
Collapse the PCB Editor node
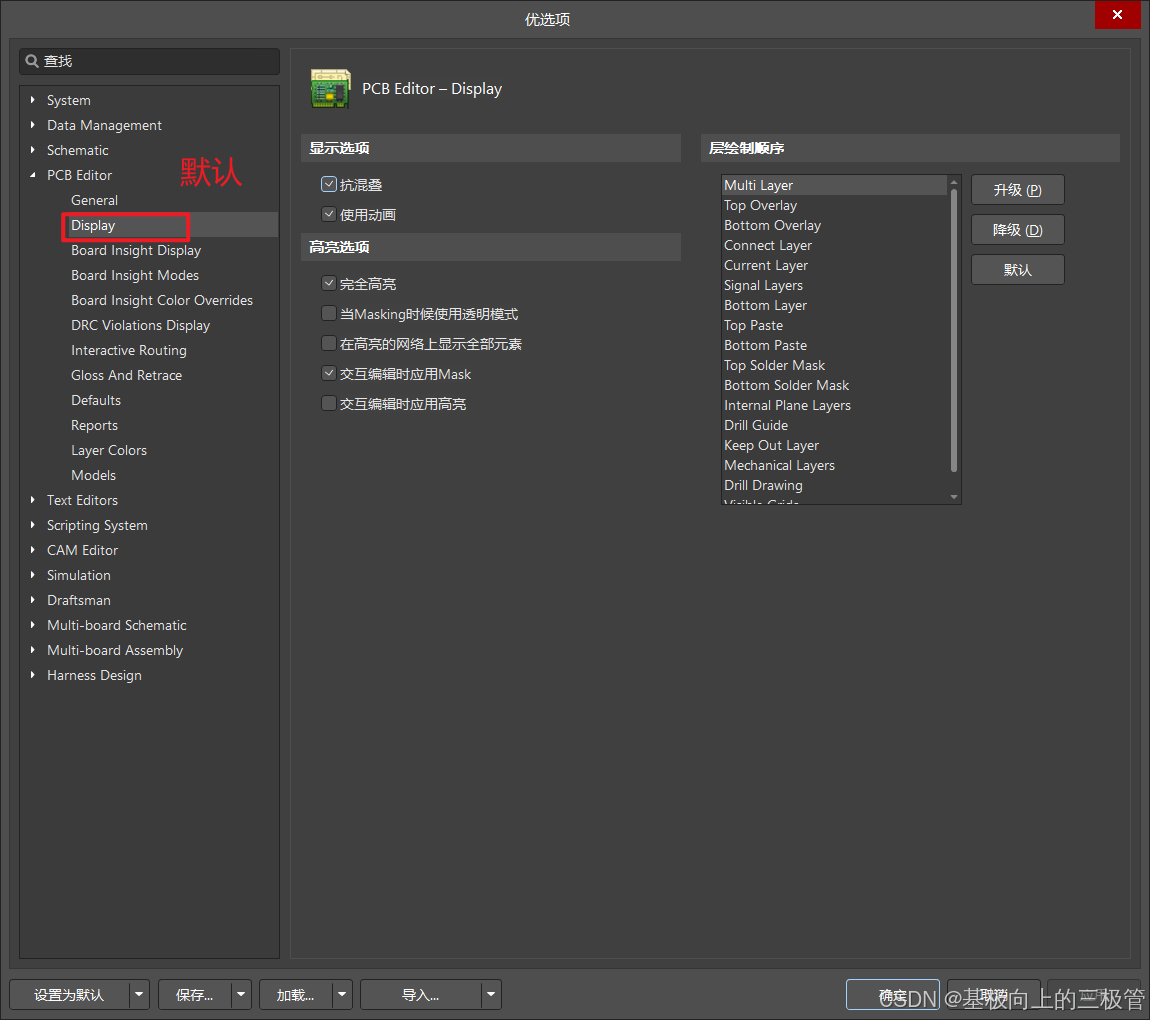point(32,175)
